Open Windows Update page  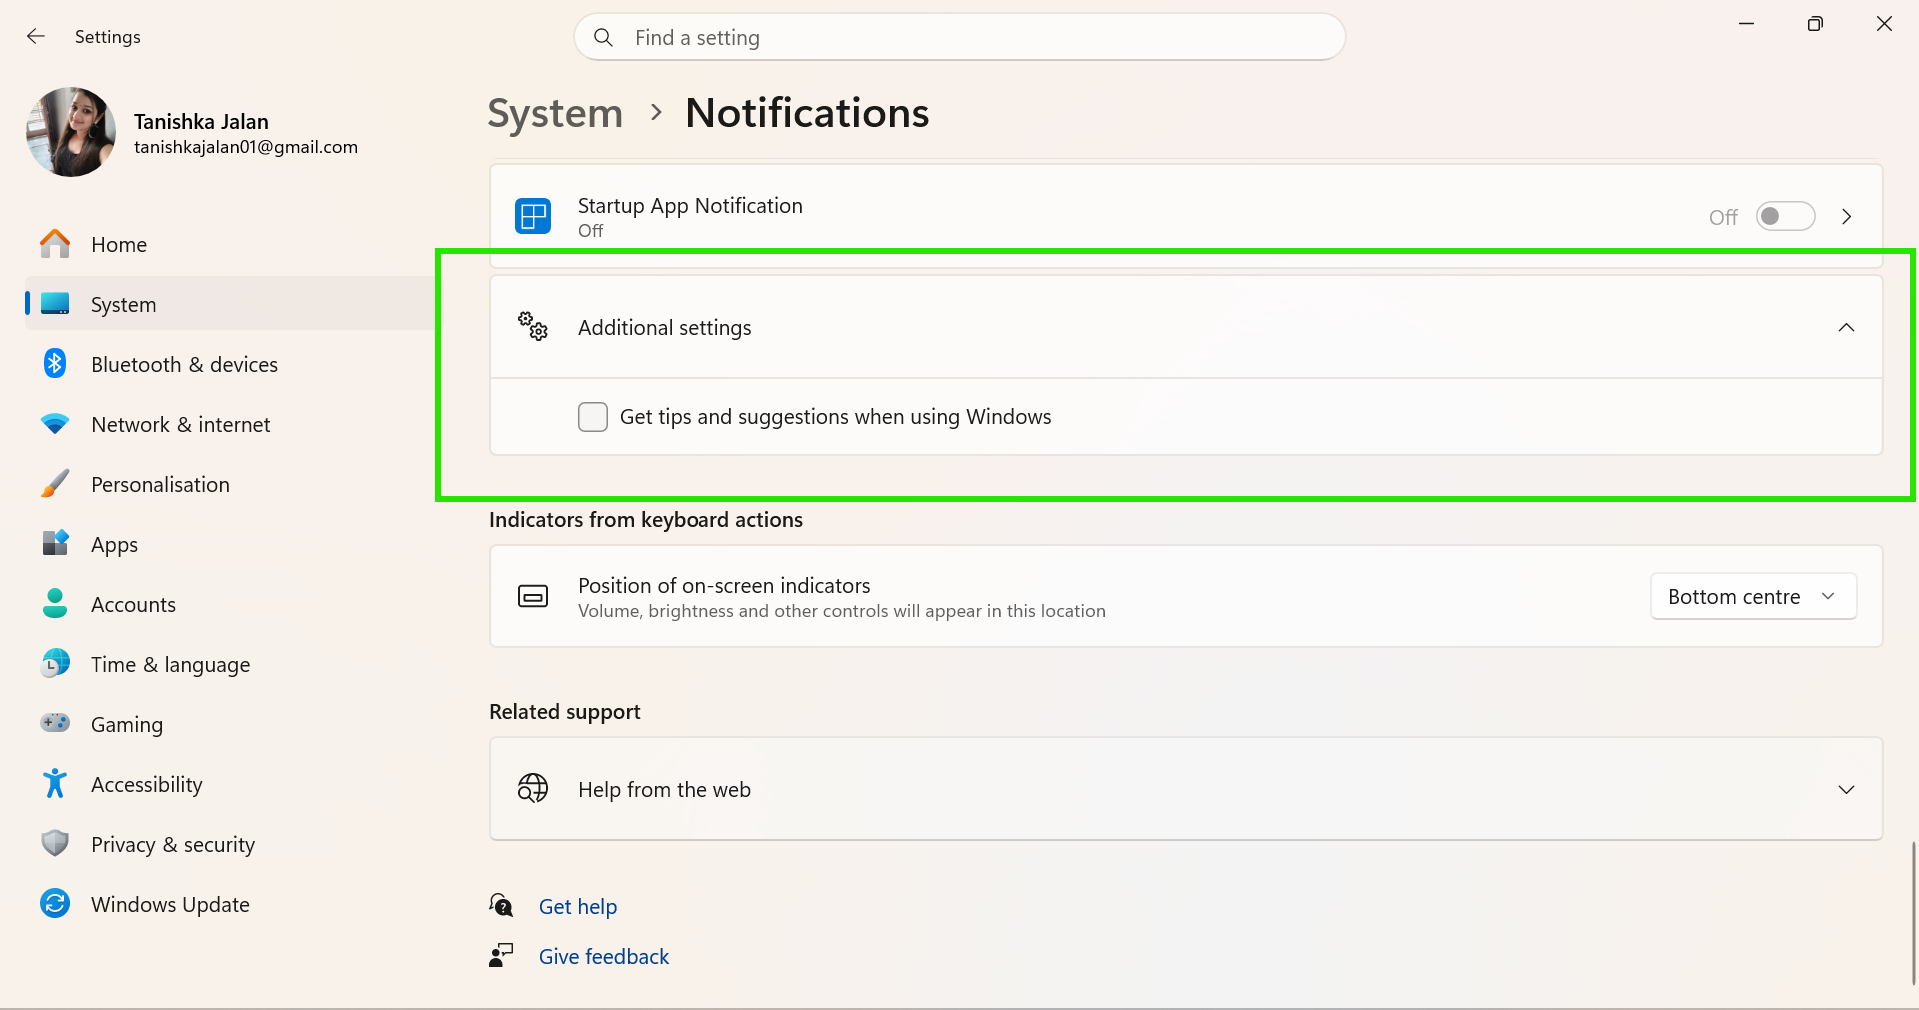231,904
